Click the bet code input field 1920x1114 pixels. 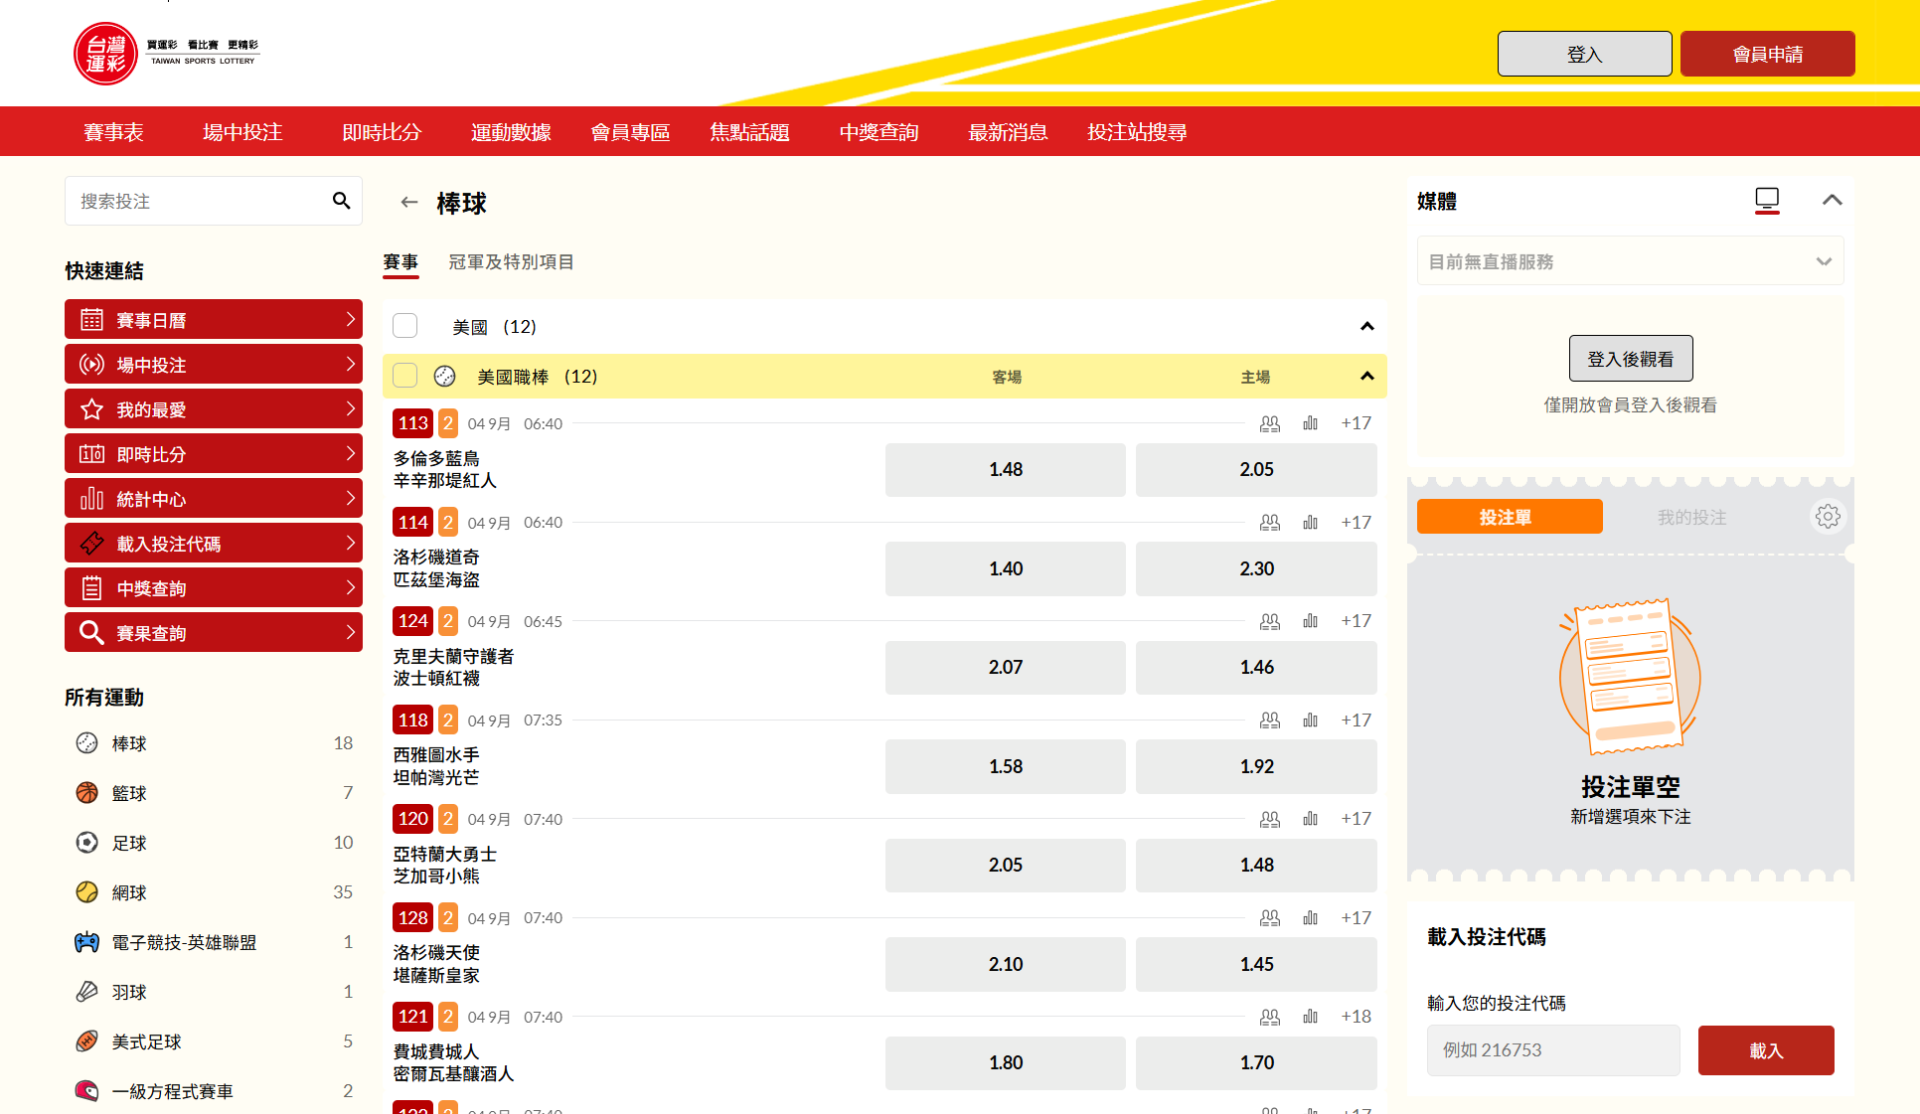point(1553,1051)
